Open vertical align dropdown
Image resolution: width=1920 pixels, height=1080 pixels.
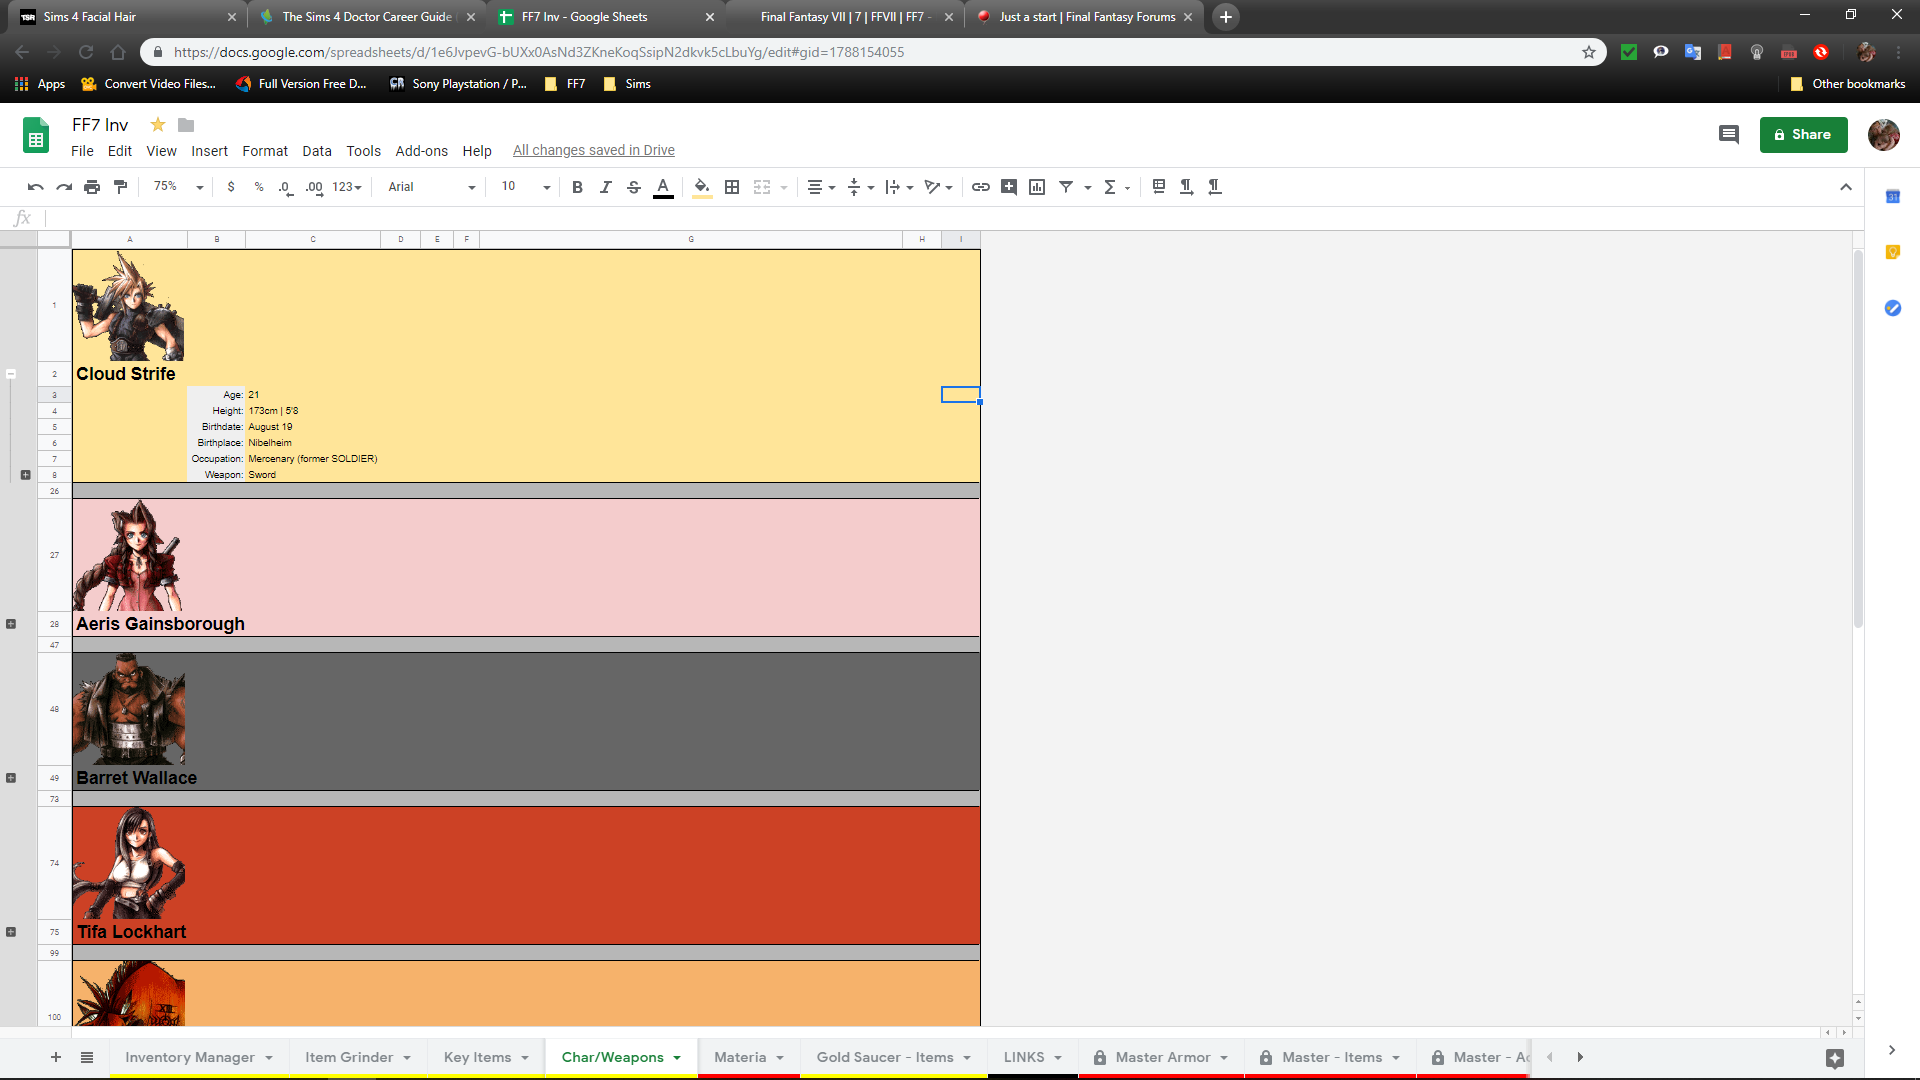coord(860,187)
